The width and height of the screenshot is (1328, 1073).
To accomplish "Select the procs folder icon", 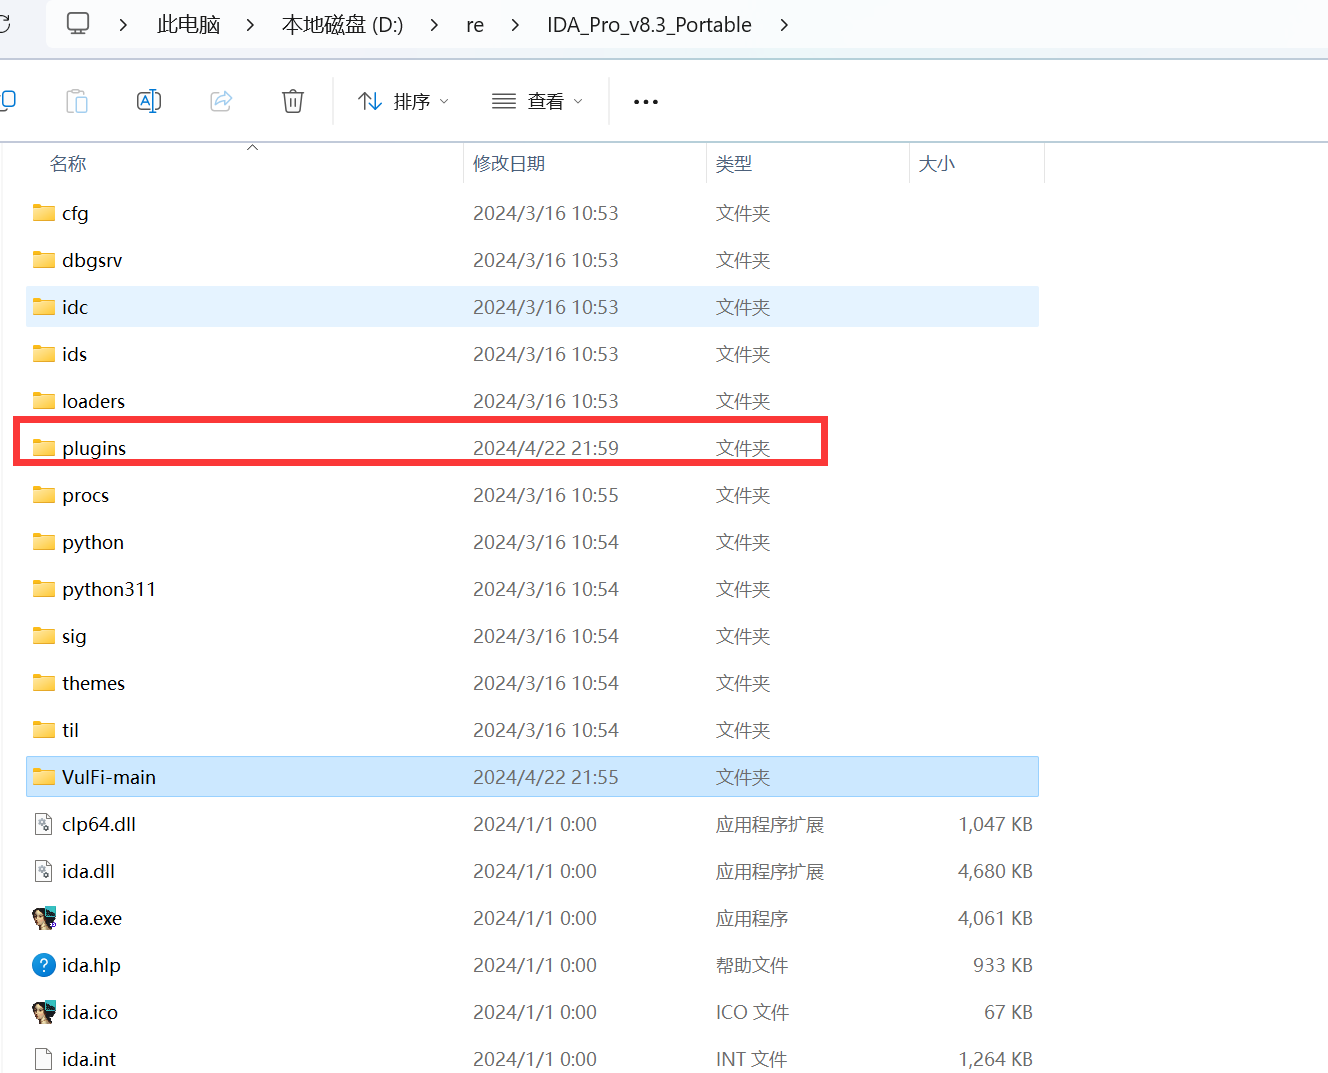I will click(x=44, y=495).
